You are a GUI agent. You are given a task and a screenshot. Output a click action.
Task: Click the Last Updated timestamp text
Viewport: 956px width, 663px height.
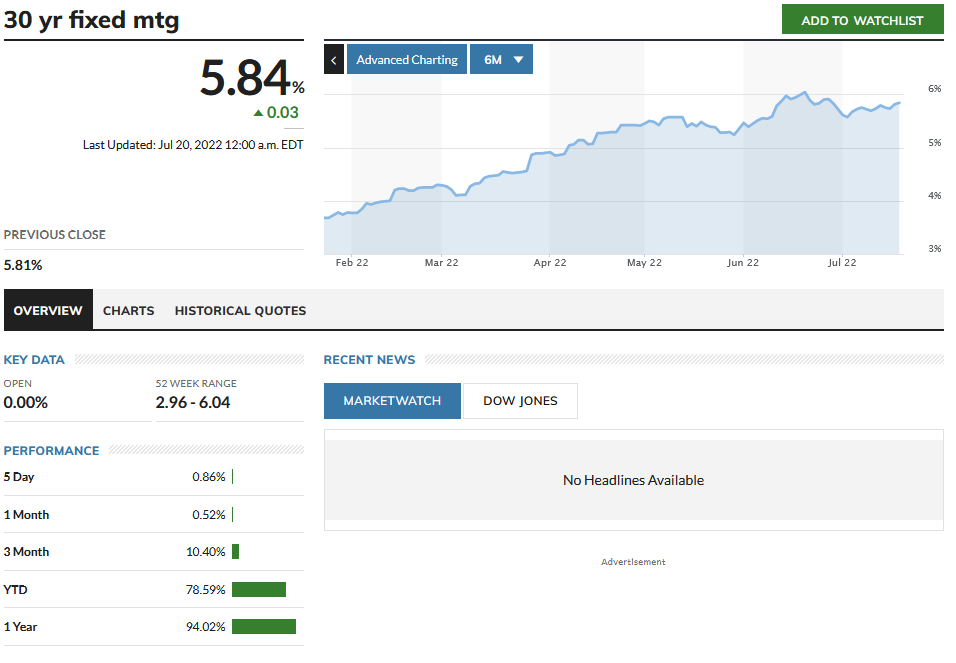click(x=193, y=145)
